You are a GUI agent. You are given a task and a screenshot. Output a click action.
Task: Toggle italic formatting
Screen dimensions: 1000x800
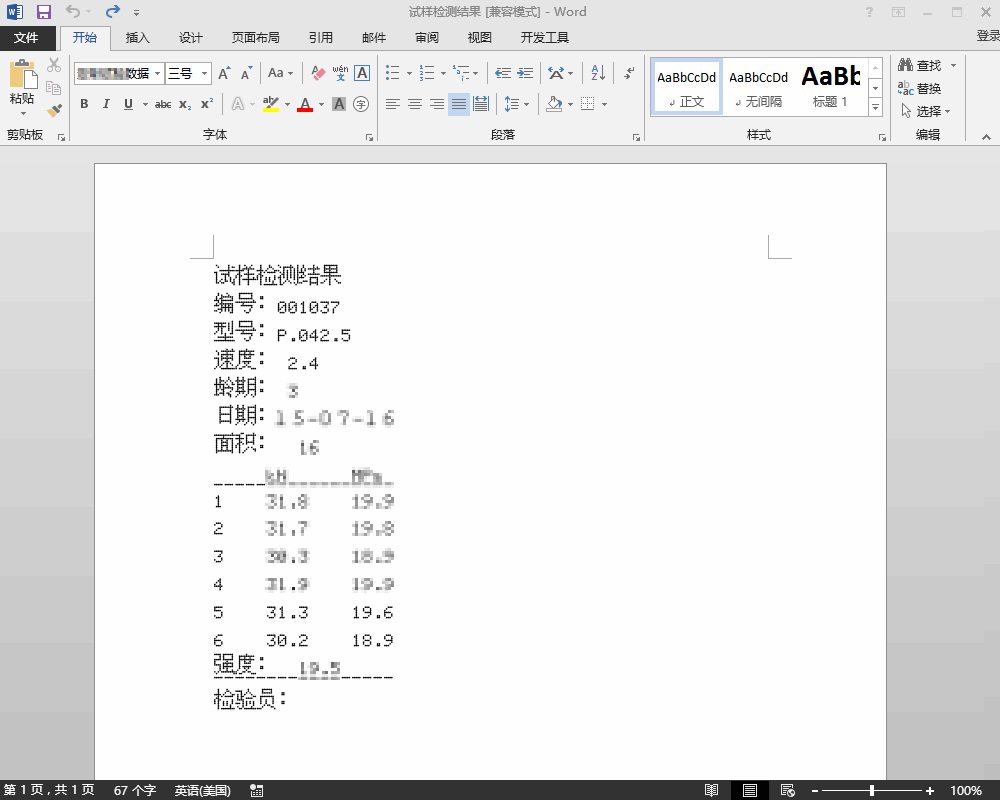[x=106, y=104]
